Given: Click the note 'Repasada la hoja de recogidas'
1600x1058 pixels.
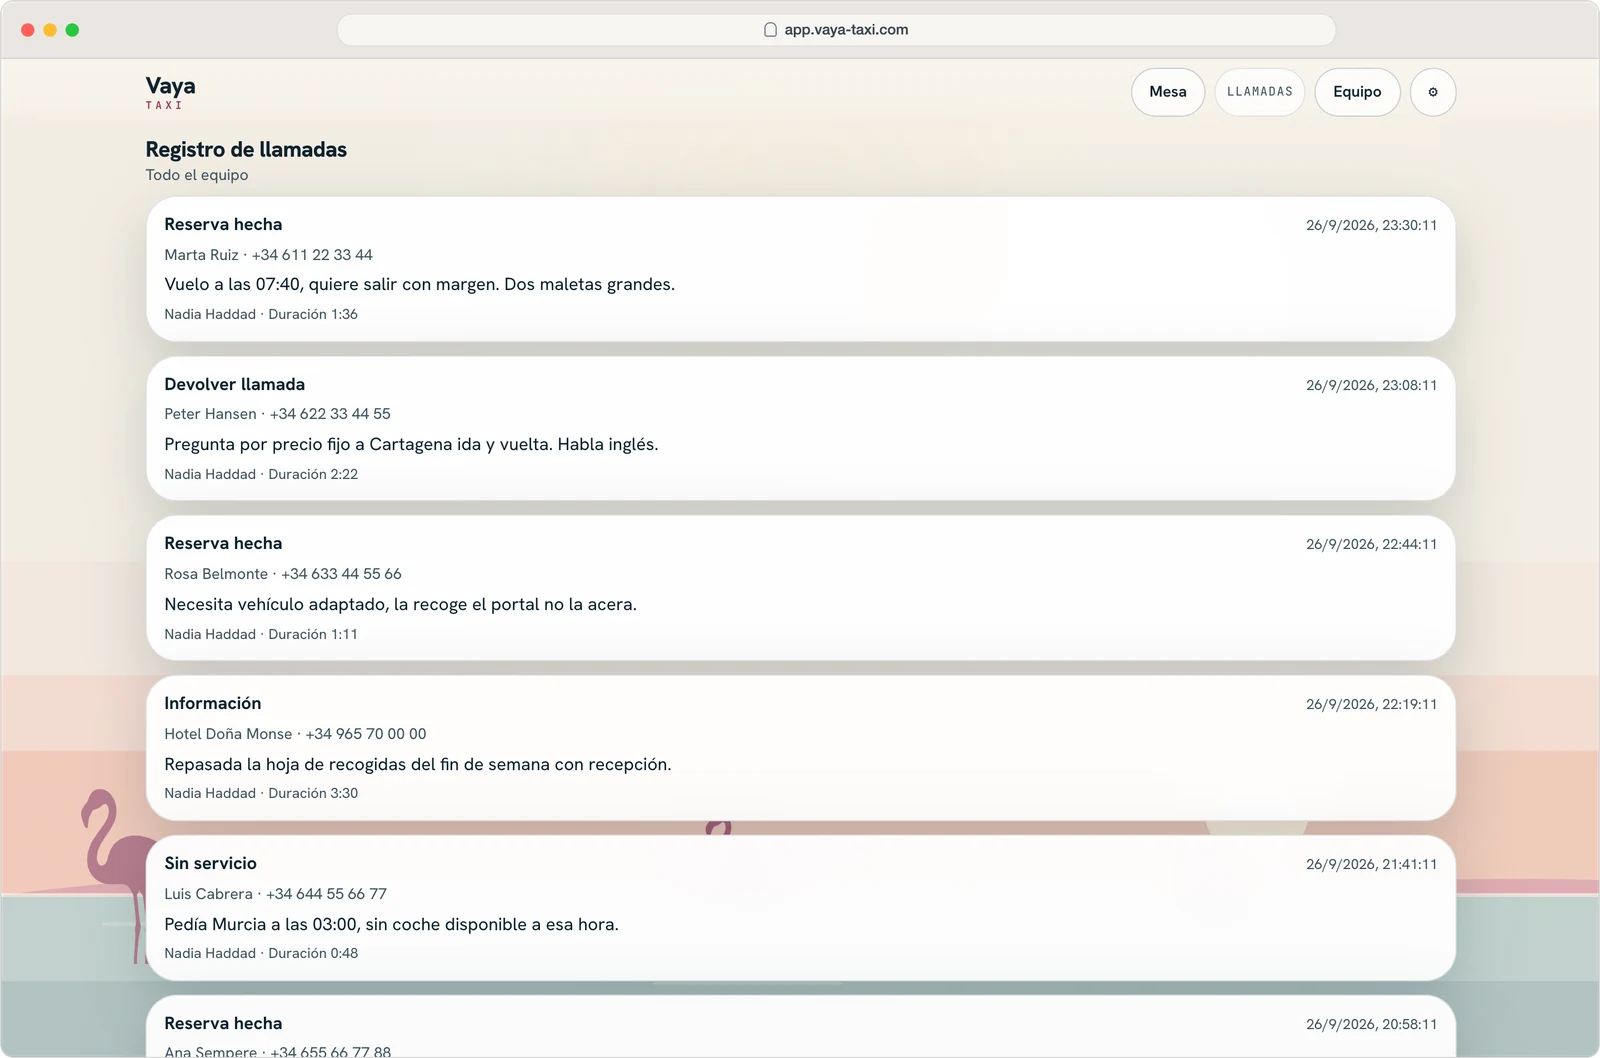Looking at the screenshot, I should (x=418, y=765).
